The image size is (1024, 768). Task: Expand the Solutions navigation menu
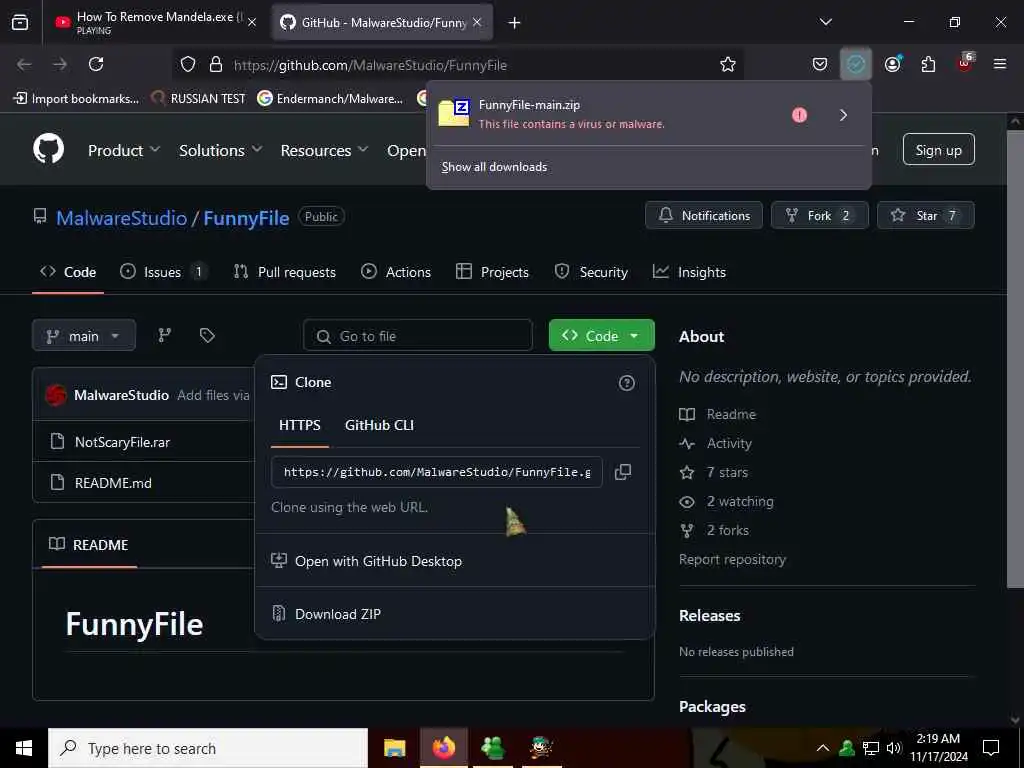[221, 150]
